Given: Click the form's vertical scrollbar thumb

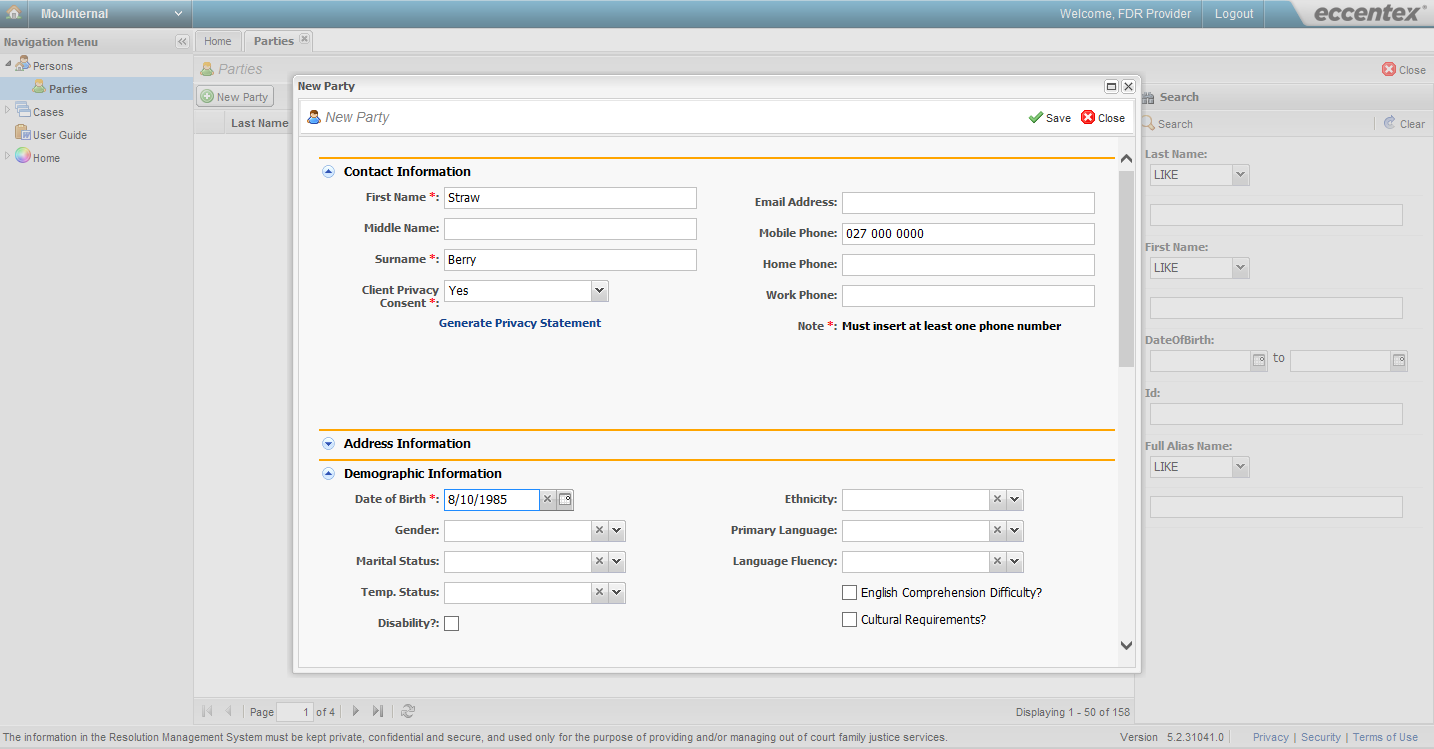Looking at the screenshot, I should (x=1126, y=268).
